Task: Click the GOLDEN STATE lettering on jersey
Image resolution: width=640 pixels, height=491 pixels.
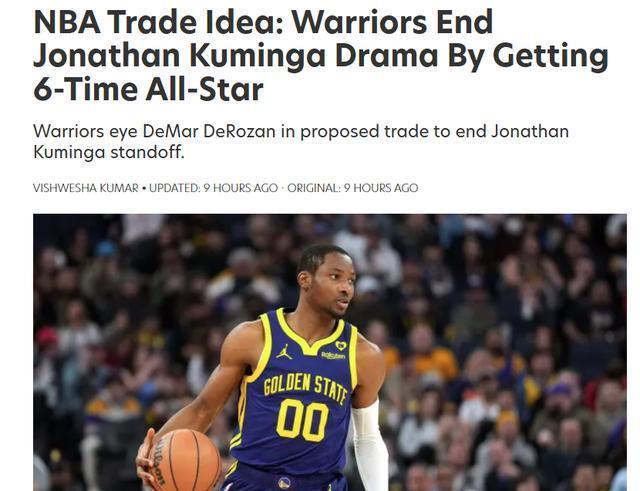Action: [x=305, y=388]
